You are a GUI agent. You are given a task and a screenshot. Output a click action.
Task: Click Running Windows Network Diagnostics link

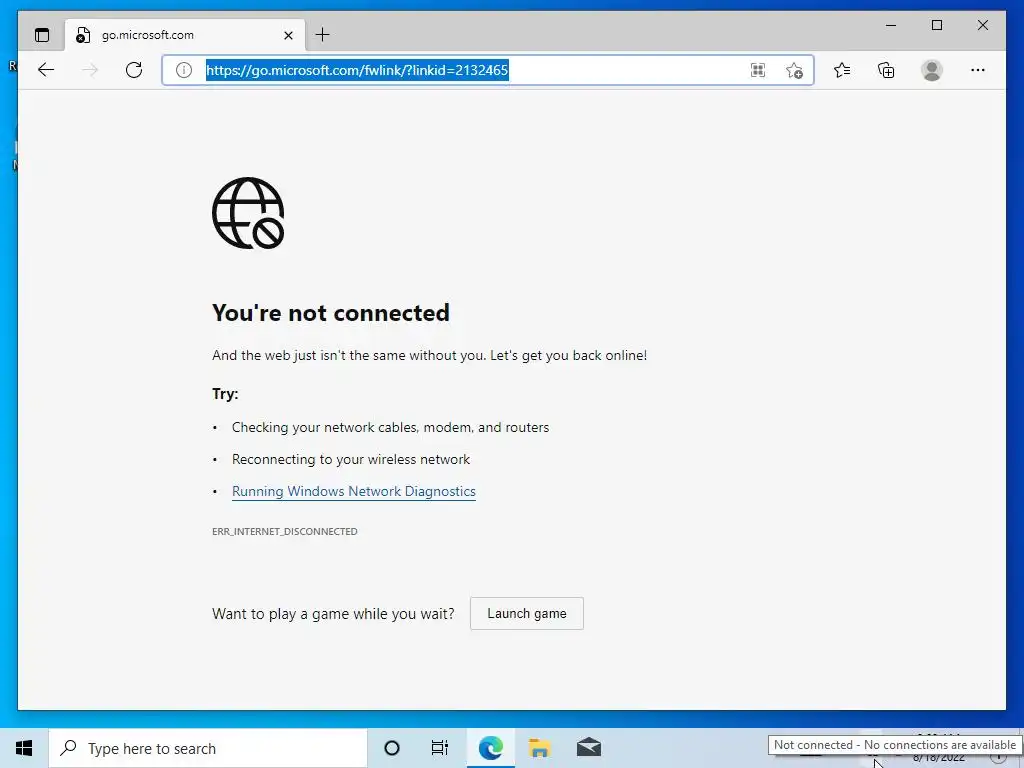coord(354,491)
